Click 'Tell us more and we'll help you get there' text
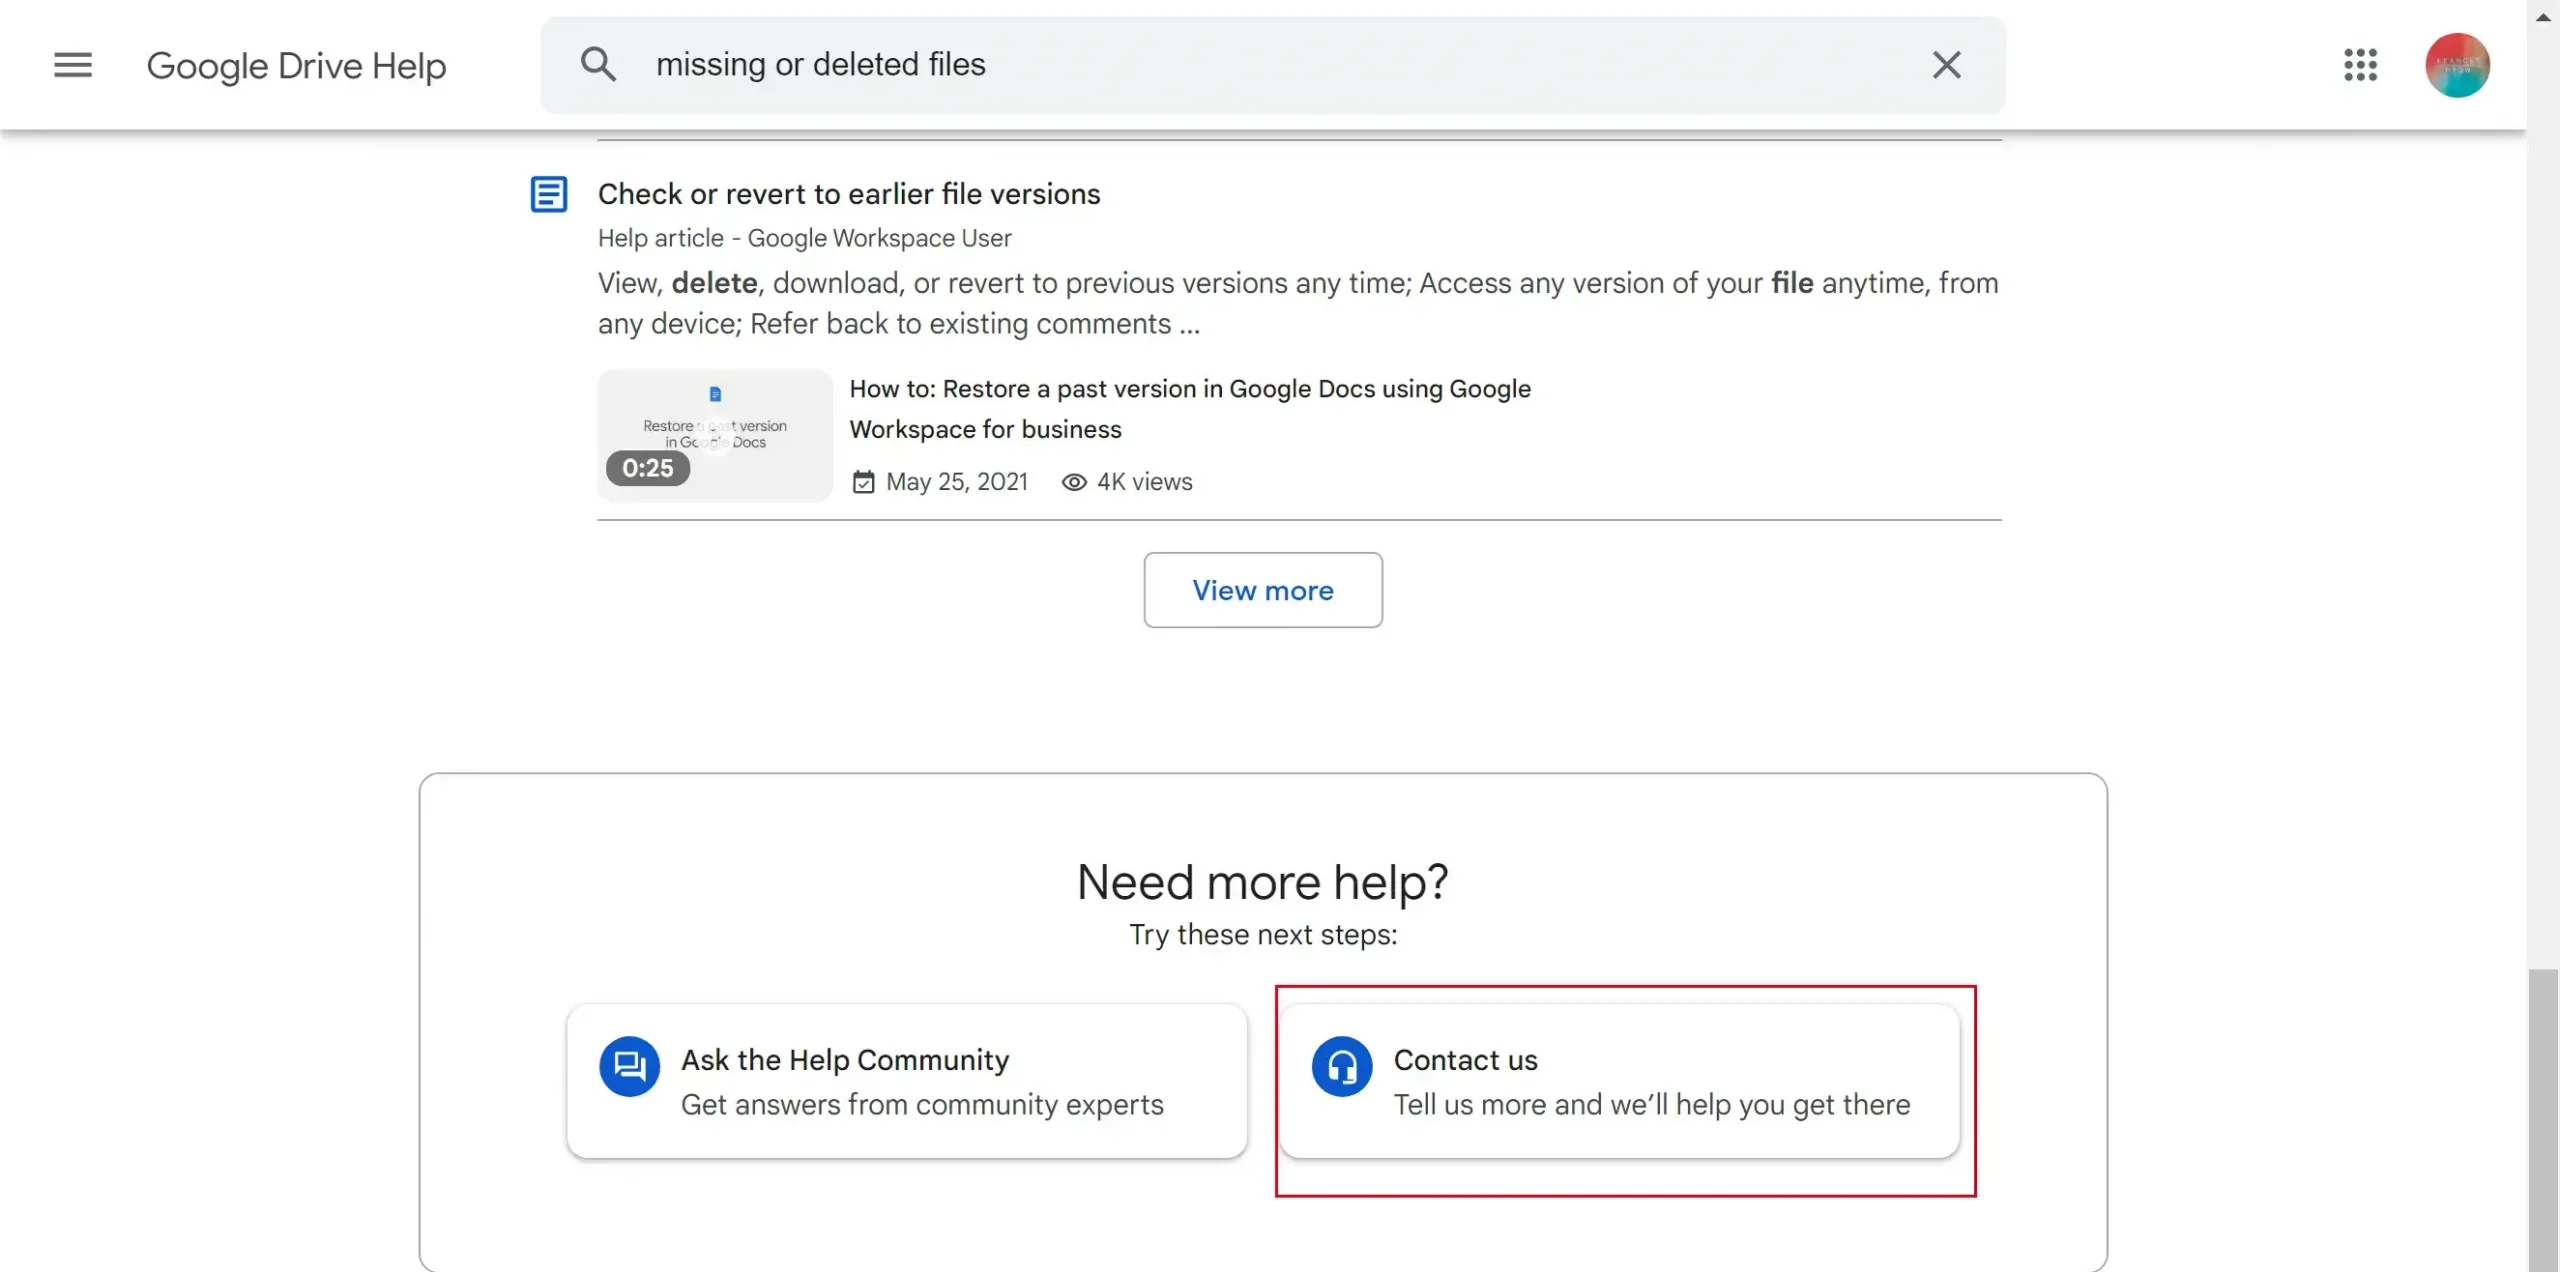 tap(1652, 1105)
